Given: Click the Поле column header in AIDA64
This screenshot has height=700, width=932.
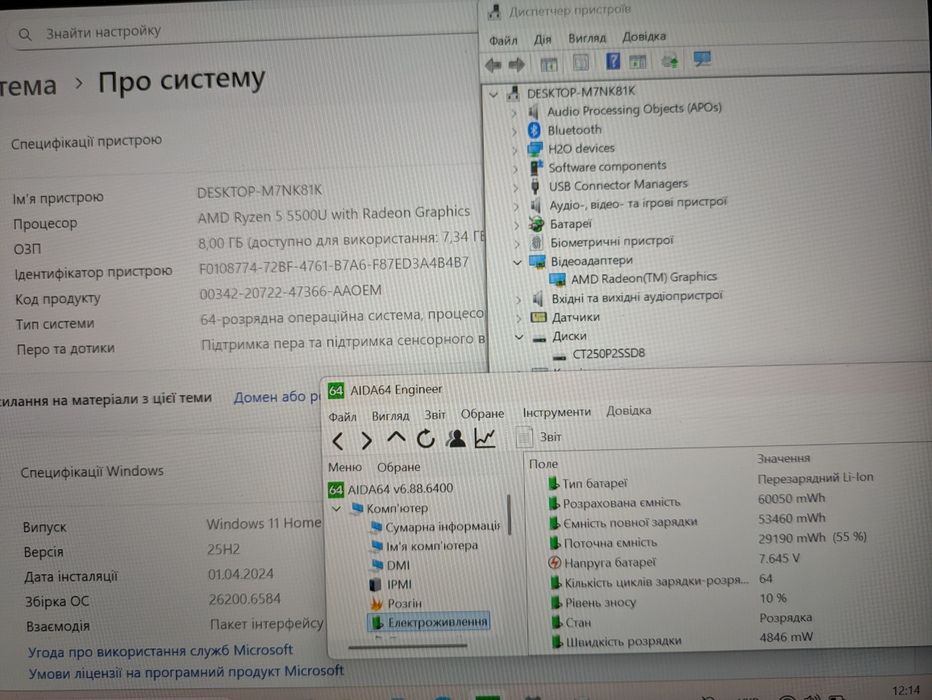Looking at the screenshot, I should 543,464.
